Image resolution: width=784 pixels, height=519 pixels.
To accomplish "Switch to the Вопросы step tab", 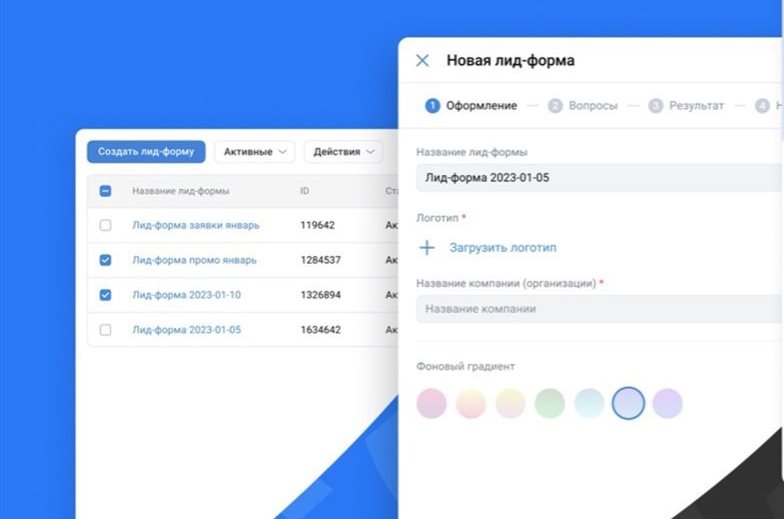I will pos(592,106).
